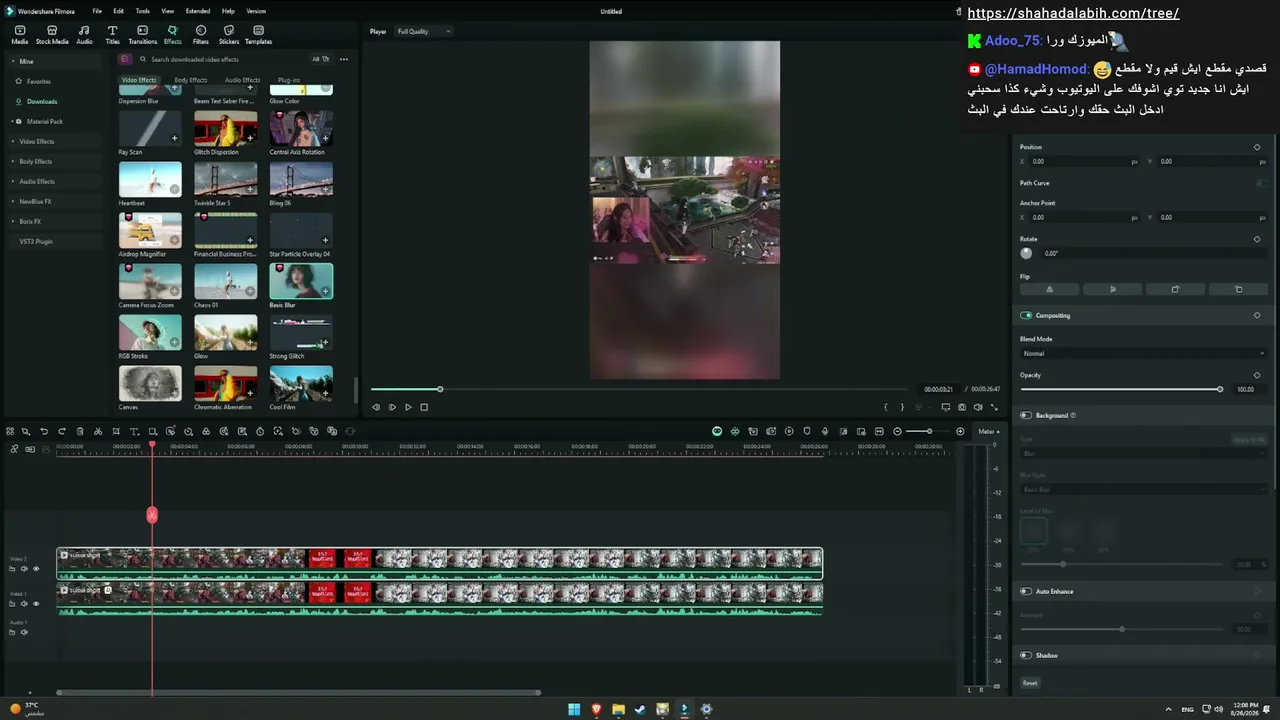Split clip with the scissors tool
The width and height of the screenshot is (1280, 720).
click(98, 432)
